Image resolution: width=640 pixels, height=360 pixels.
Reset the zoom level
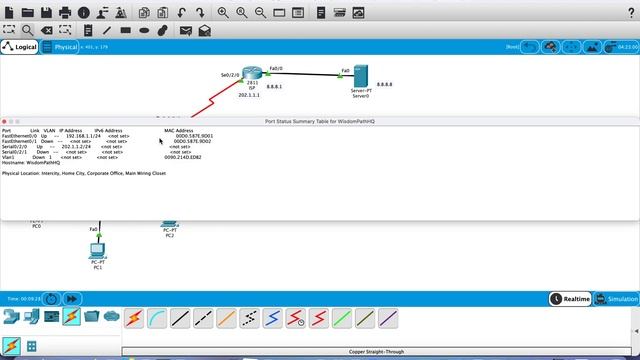pos(242,13)
